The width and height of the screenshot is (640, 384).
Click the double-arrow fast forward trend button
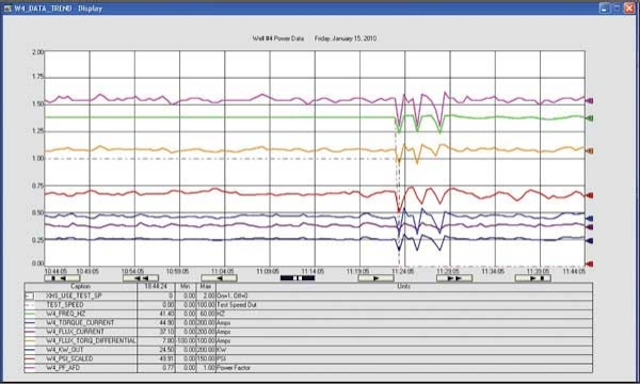tap(454, 278)
